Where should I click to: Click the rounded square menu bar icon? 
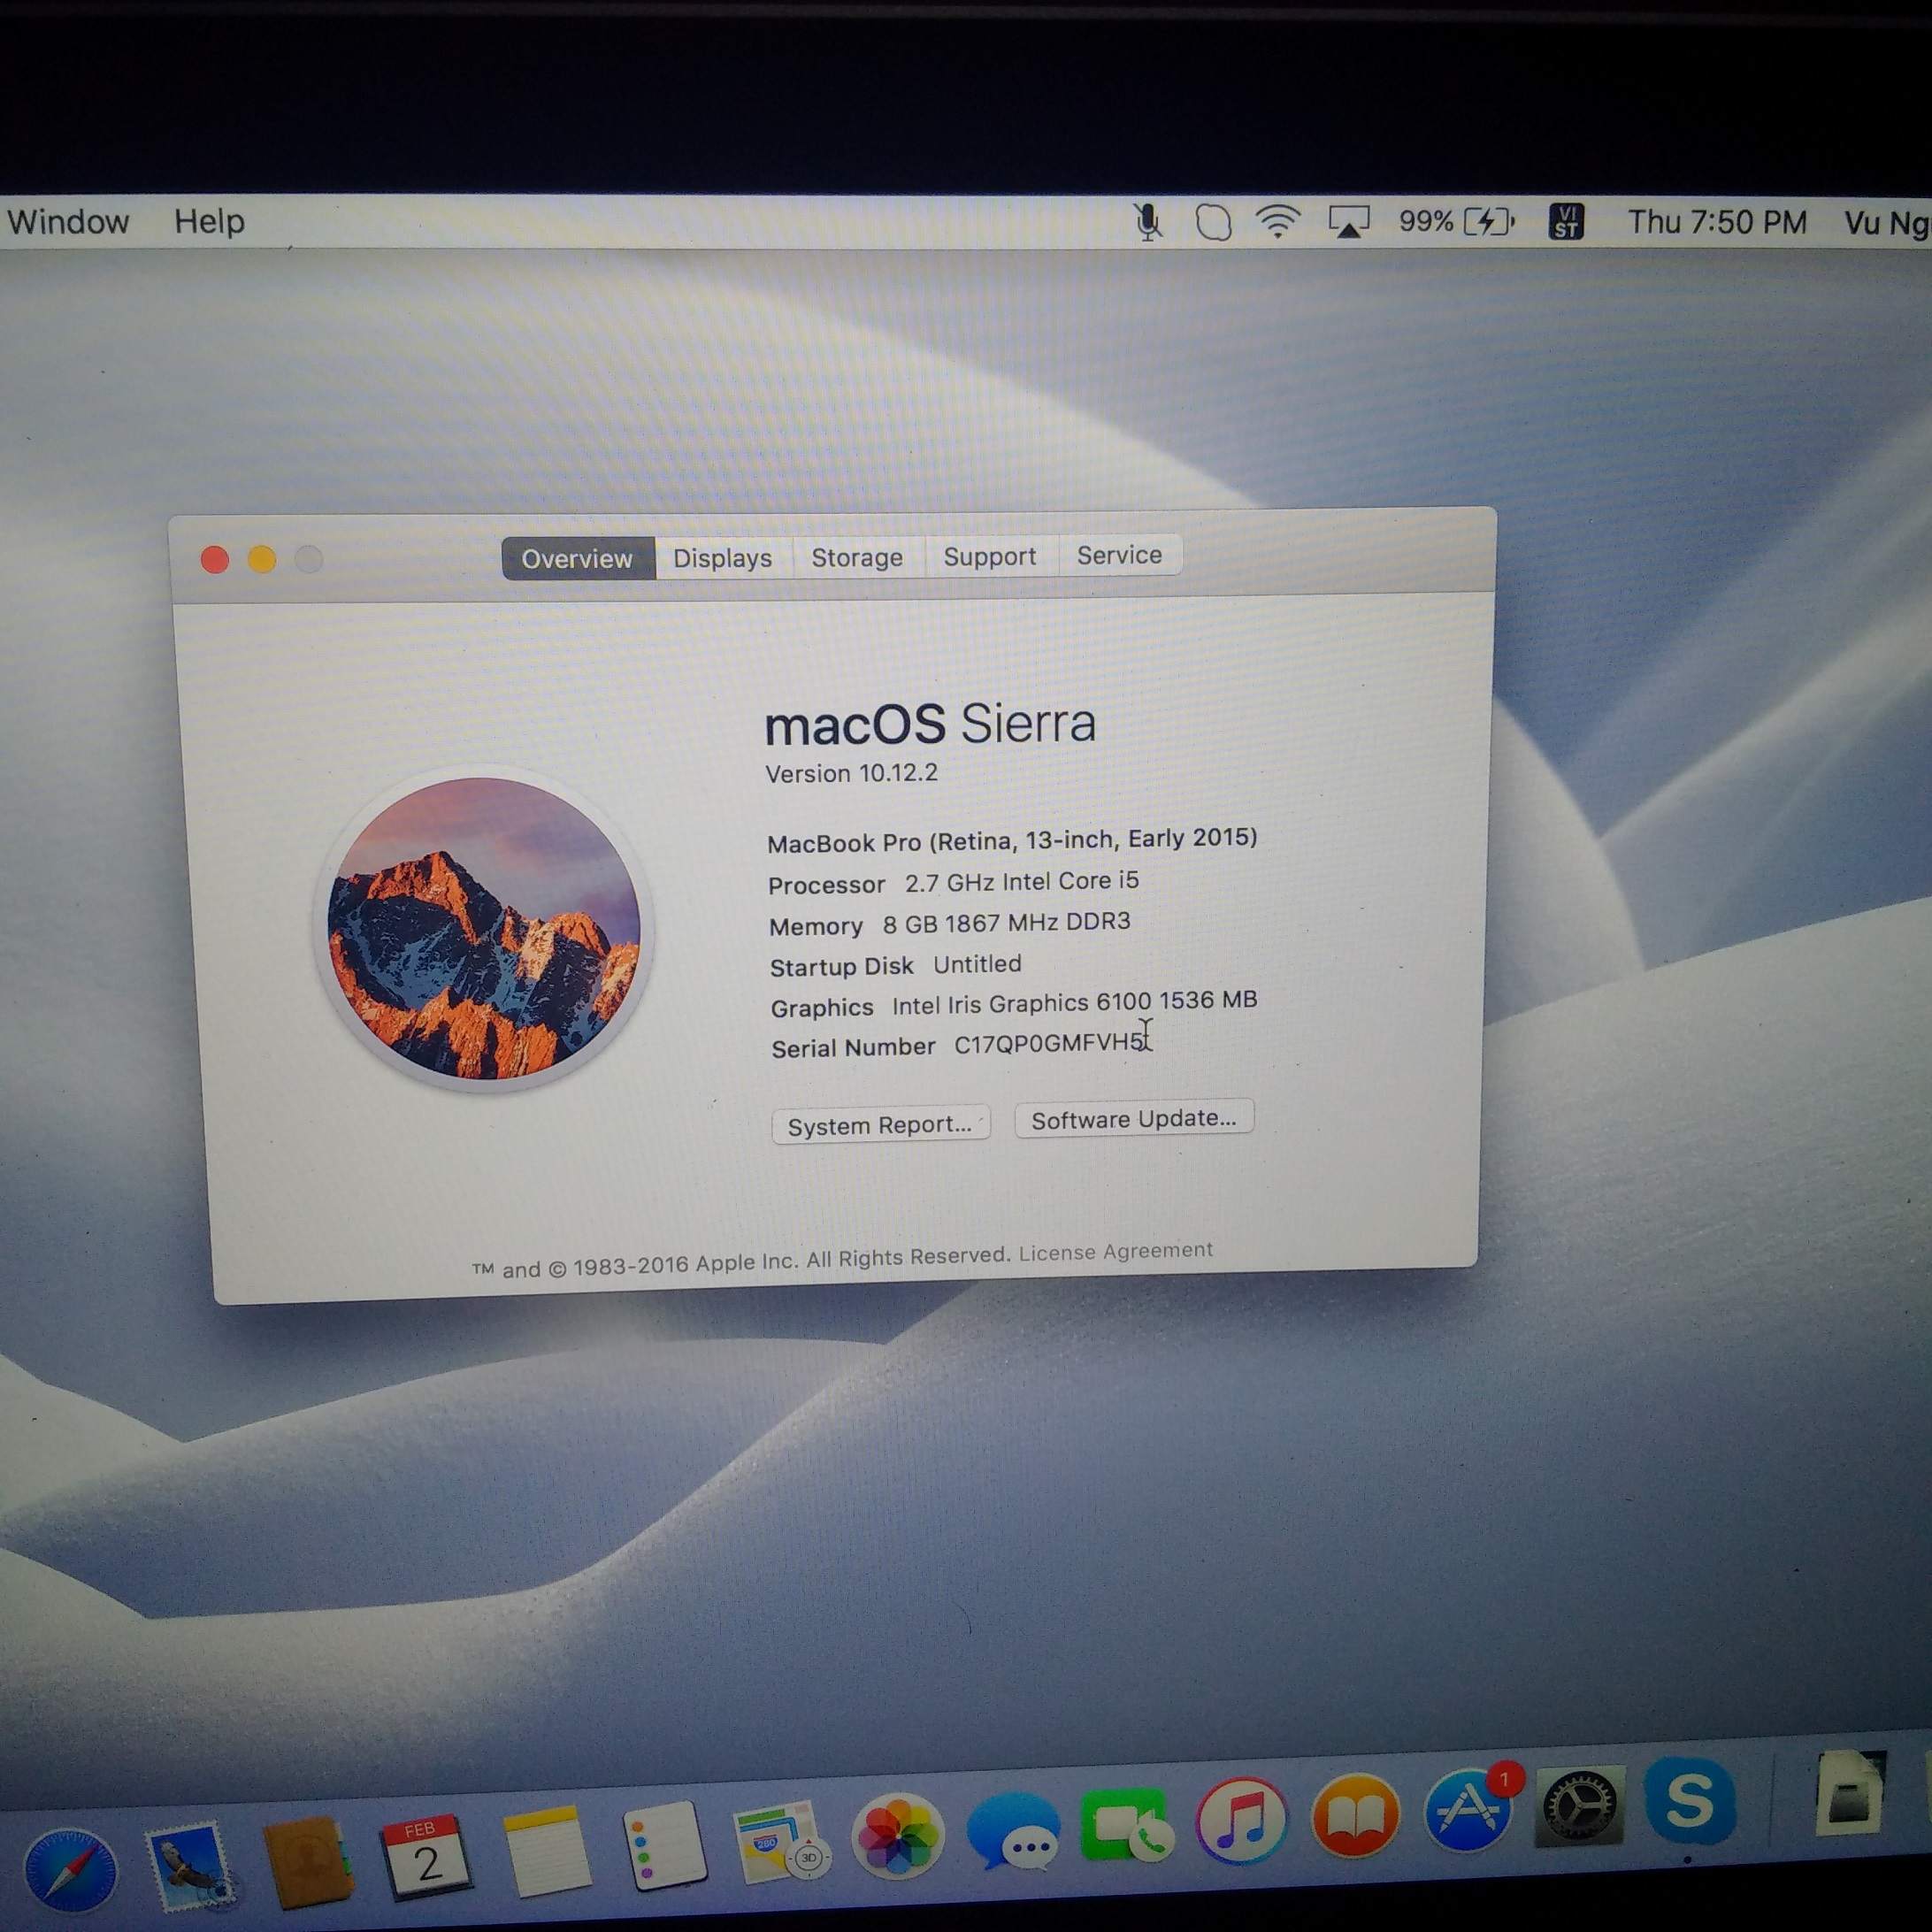coord(1213,222)
